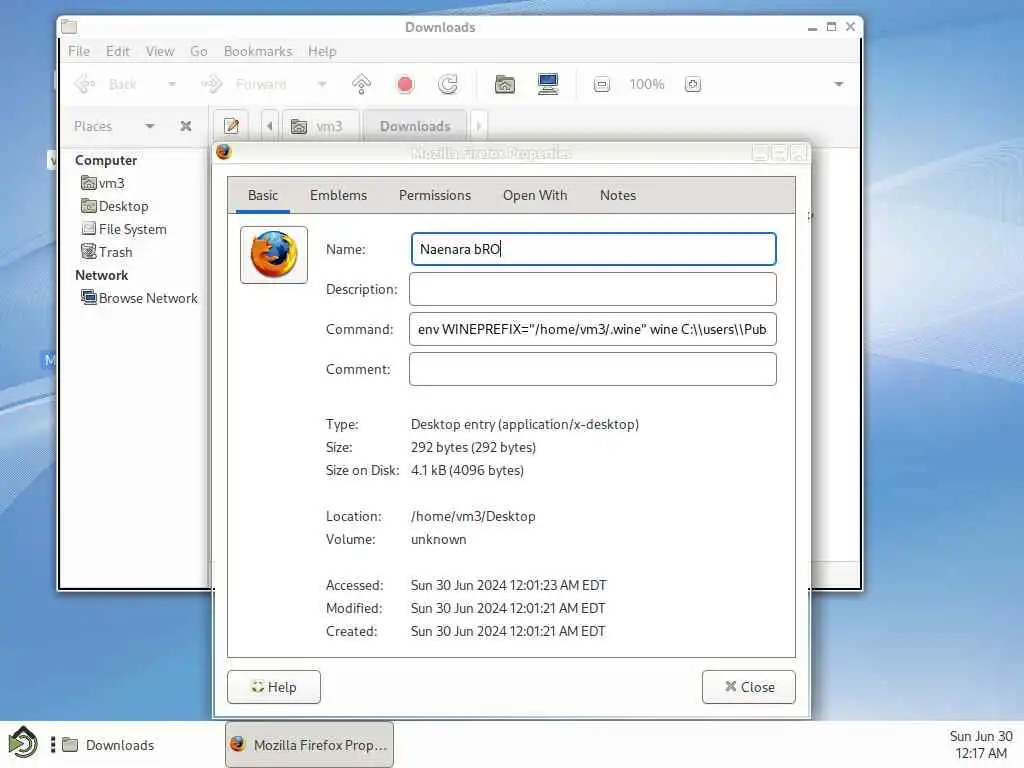Zoom in with the plus icon

pos(692,84)
